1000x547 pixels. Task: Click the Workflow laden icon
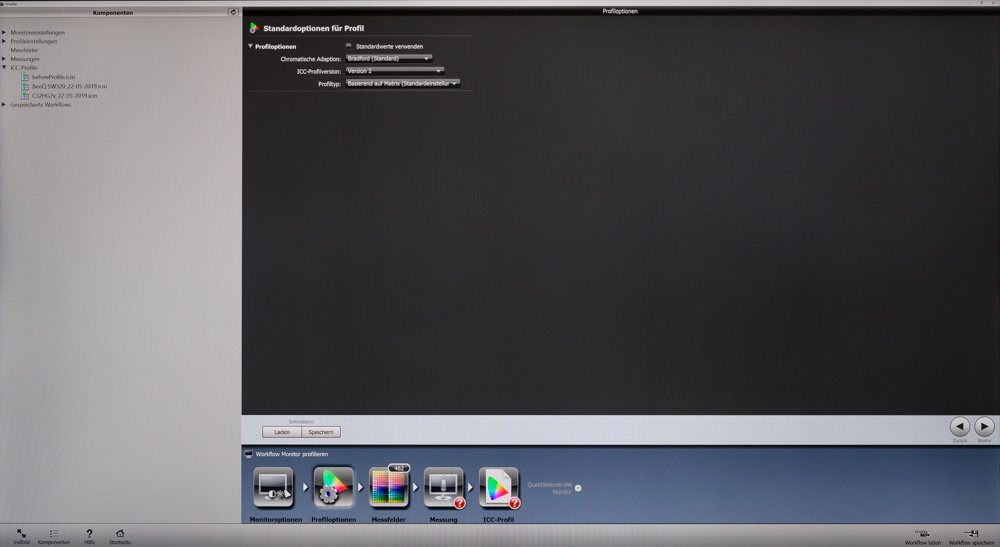click(x=923, y=534)
